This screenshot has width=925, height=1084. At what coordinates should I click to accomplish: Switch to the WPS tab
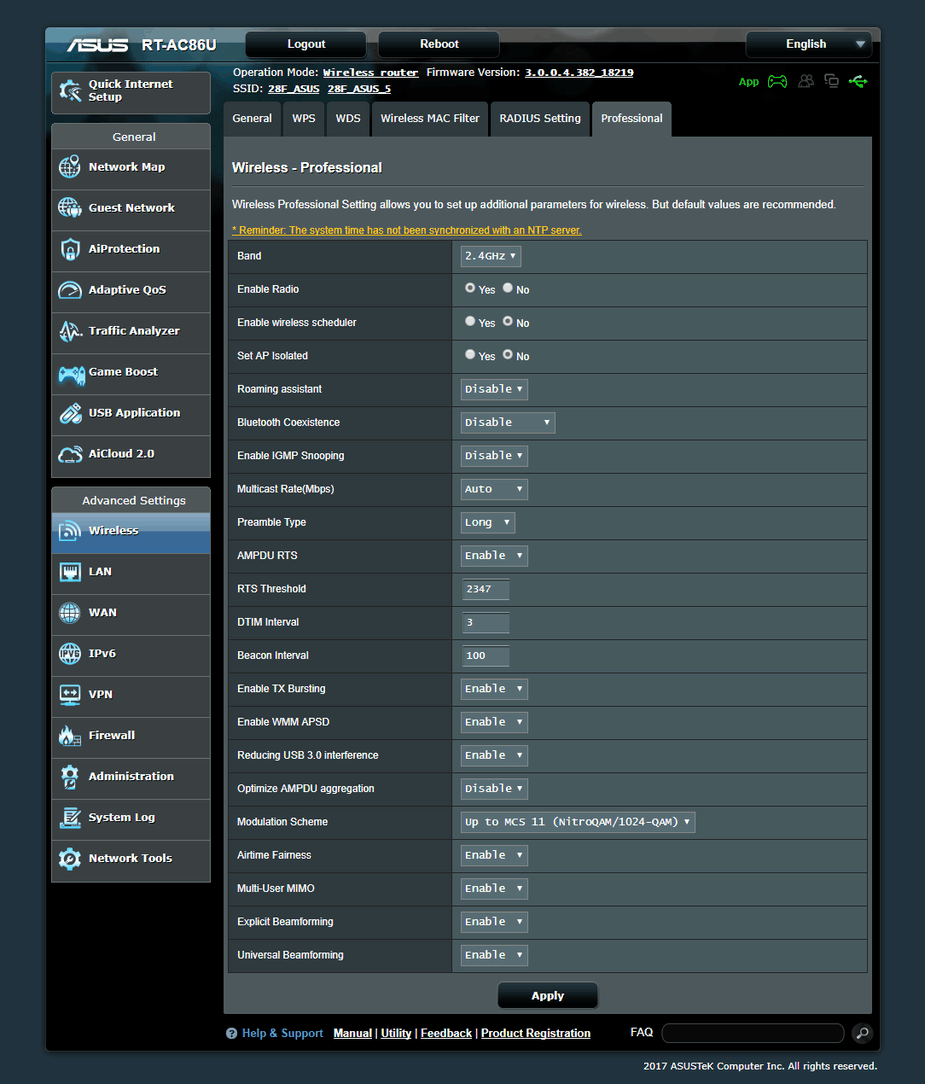tap(303, 118)
